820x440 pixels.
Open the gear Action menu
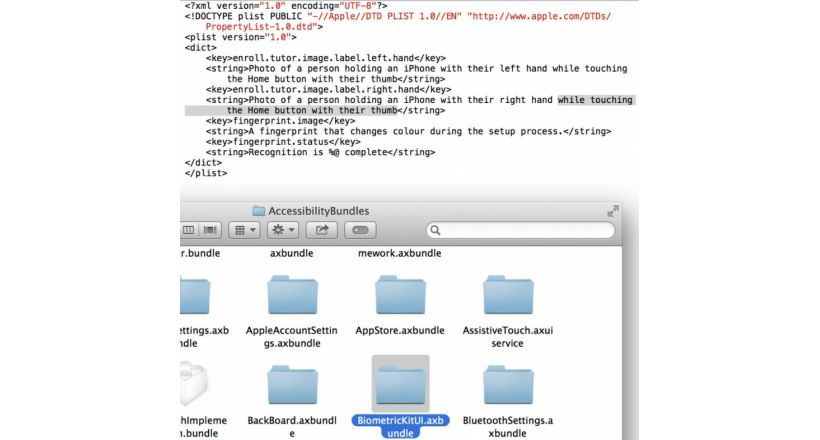(283, 230)
